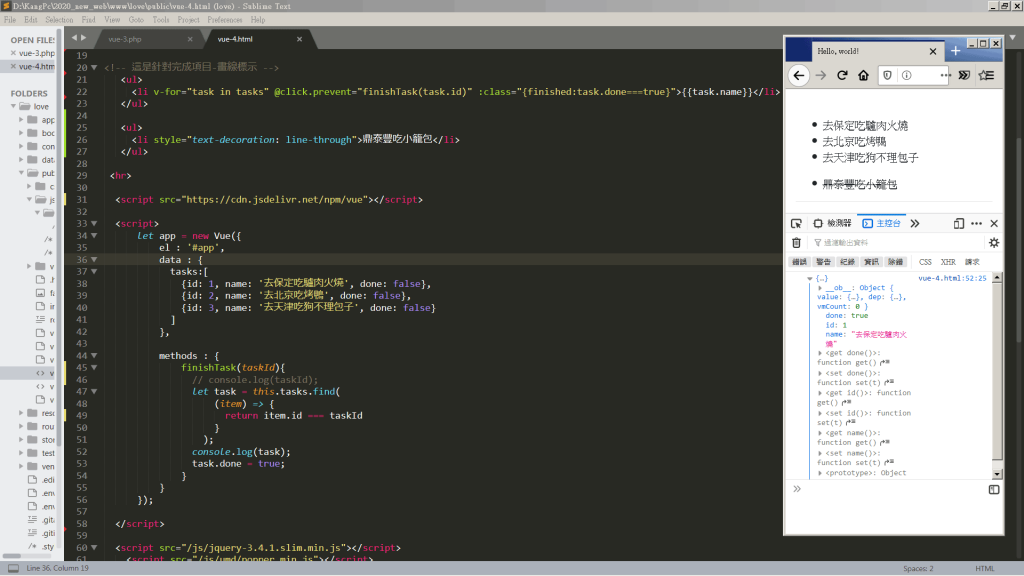The width and height of the screenshot is (1024, 576).
Task: Go to the Firefox home page
Action: pos(863,76)
